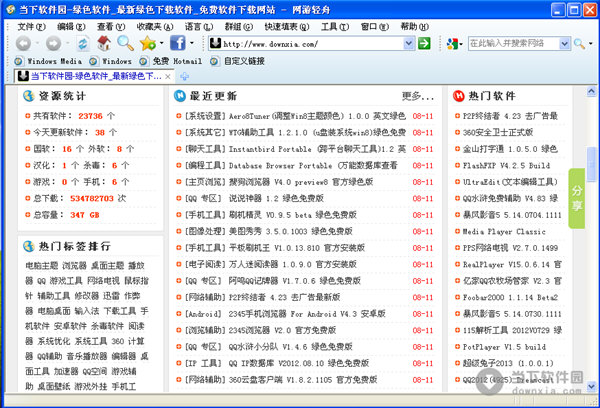
Task: Expand the favorites star dropdown arrow
Action: click(x=161, y=43)
